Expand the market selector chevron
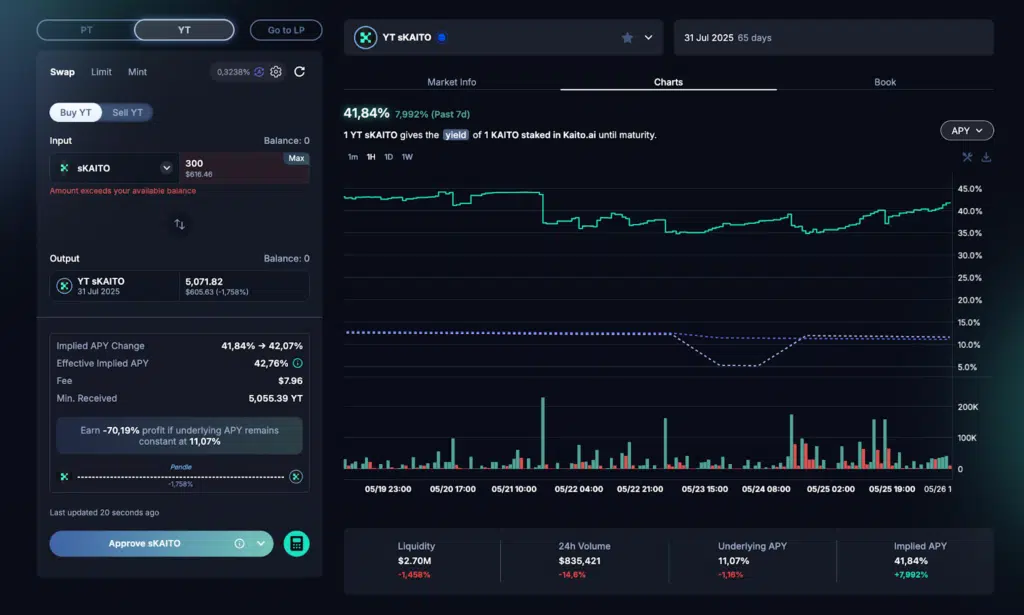The width and height of the screenshot is (1024, 615). click(x=648, y=37)
